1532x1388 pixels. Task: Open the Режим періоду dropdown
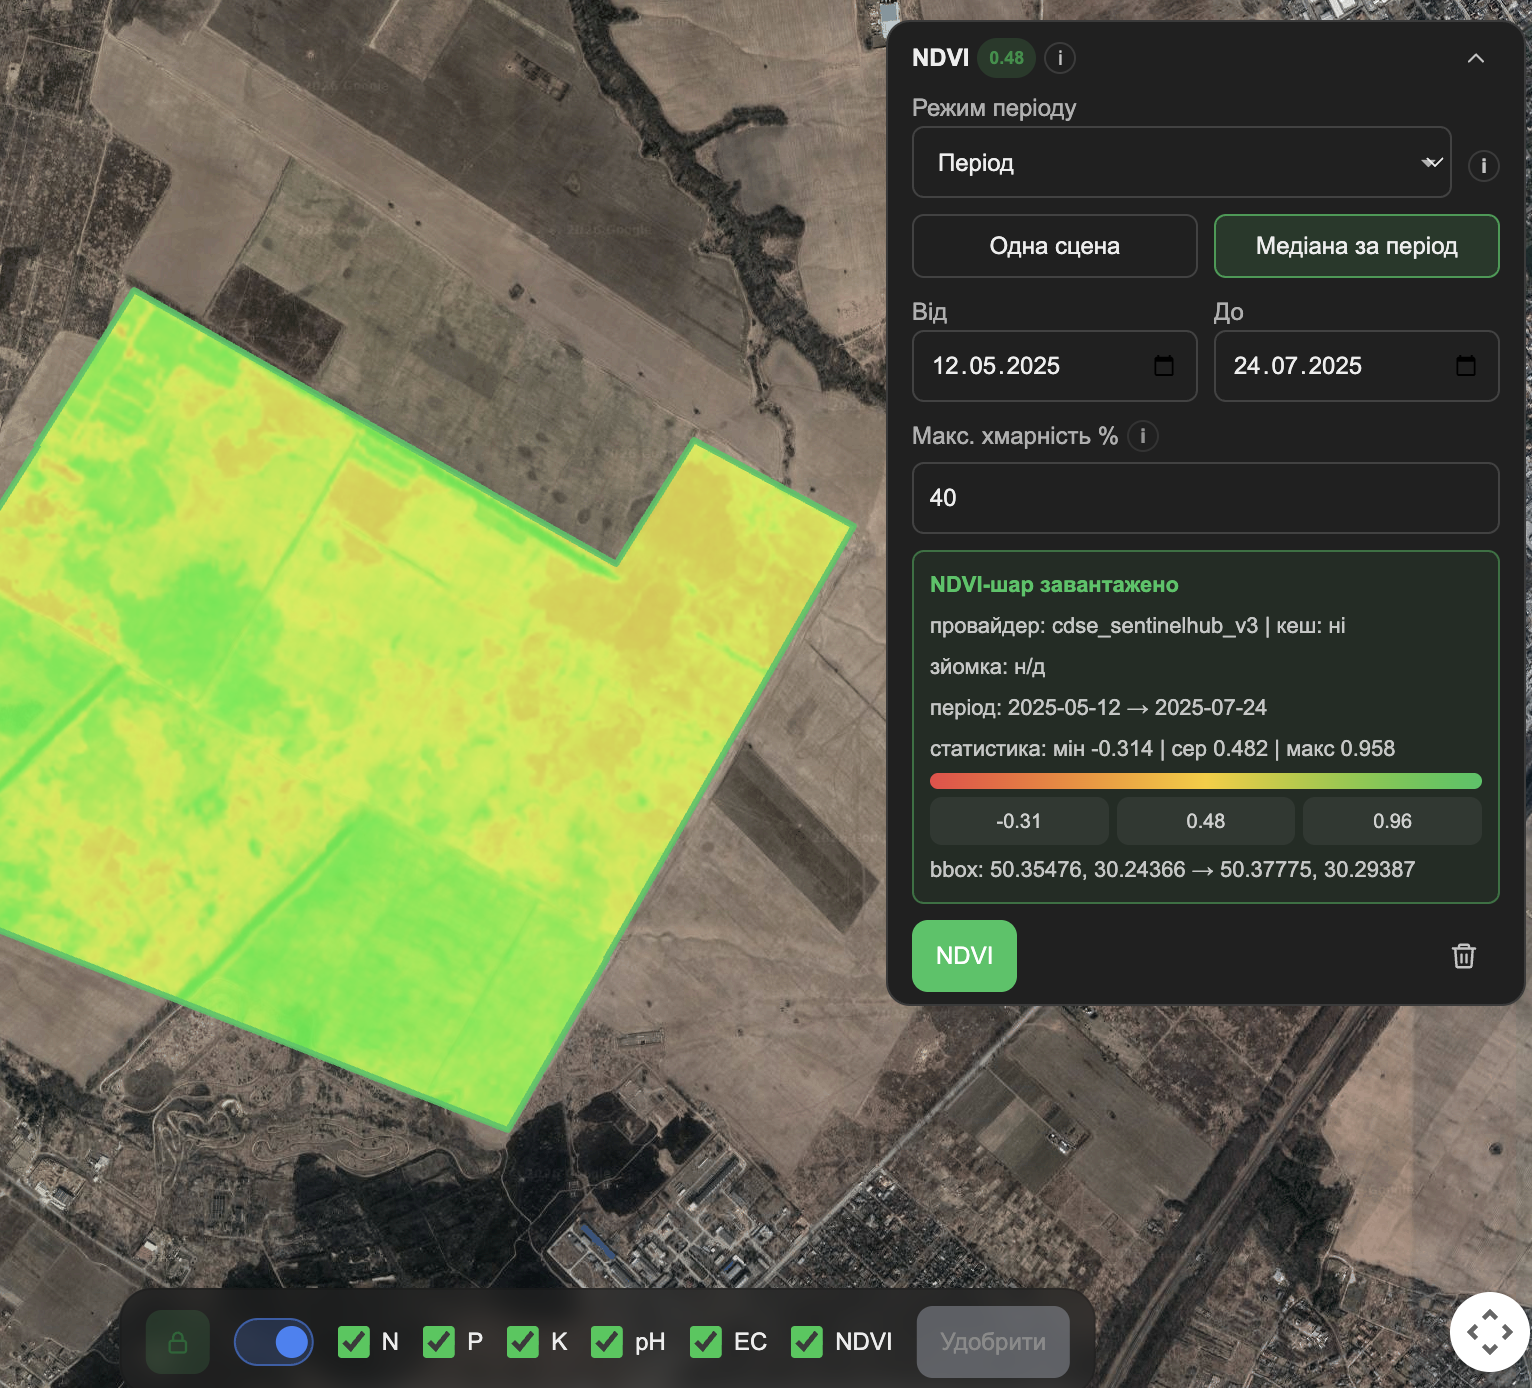(x=1181, y=162)
